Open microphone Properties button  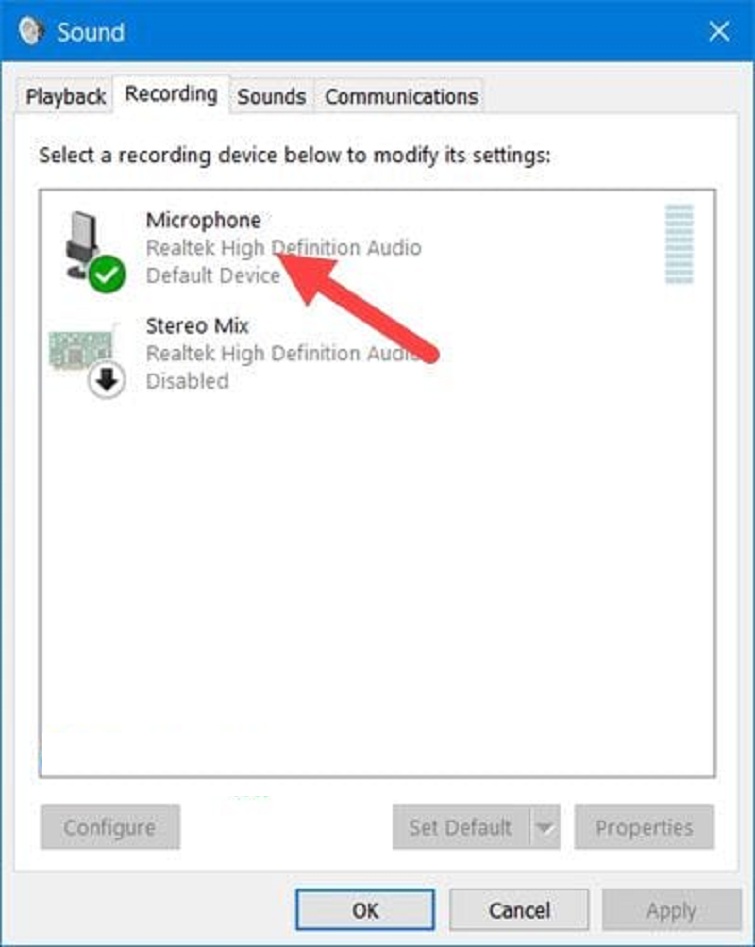tap(644, 827)
